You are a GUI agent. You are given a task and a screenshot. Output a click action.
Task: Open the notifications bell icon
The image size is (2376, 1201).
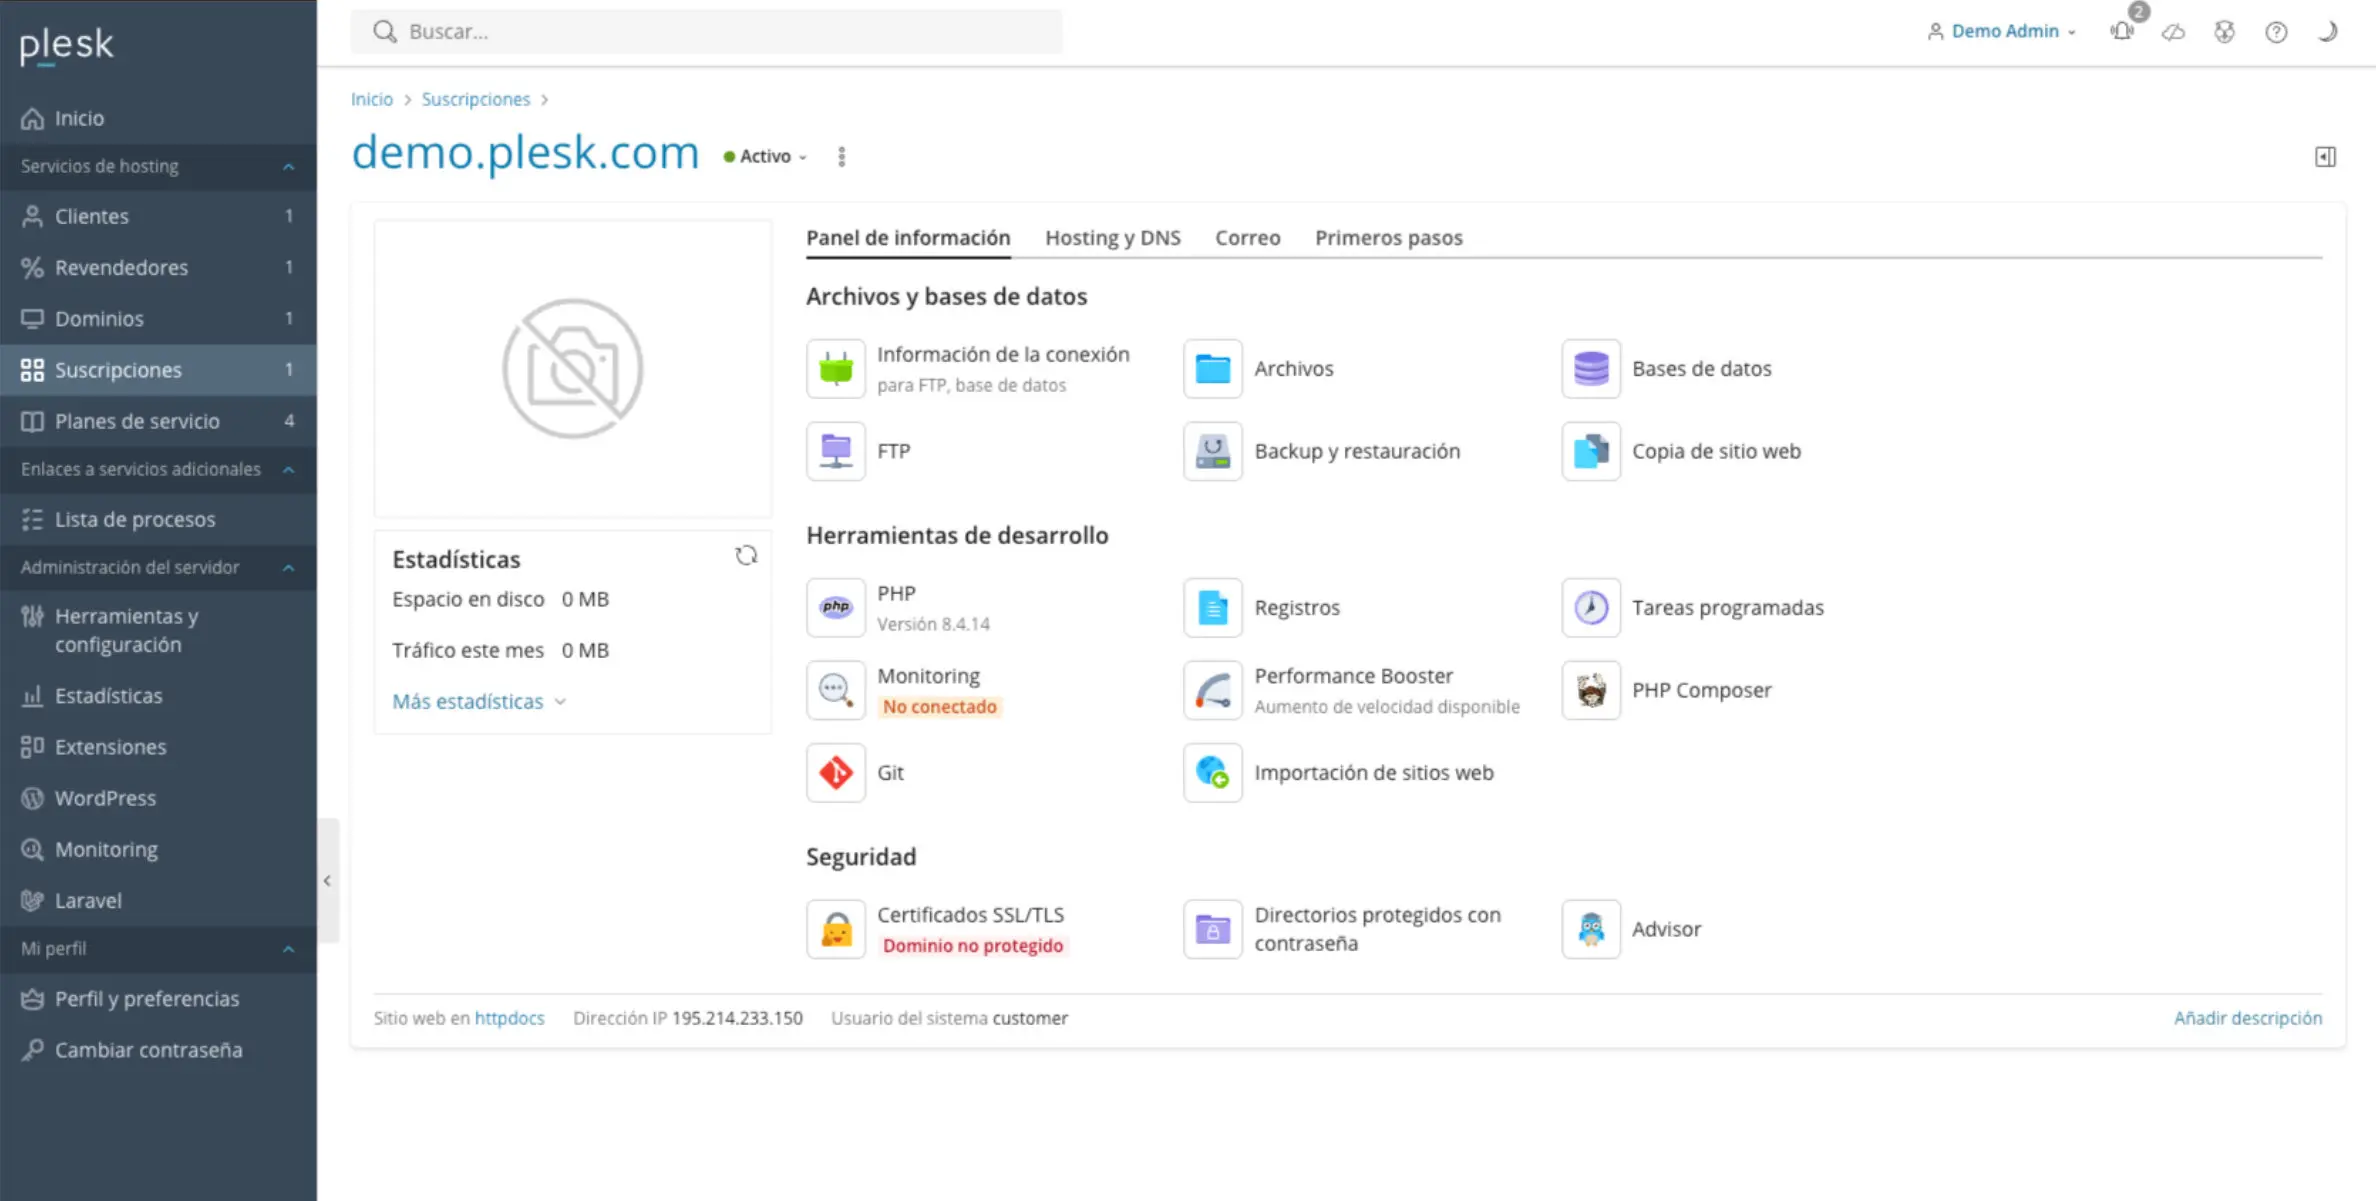tap(2121, 32)
